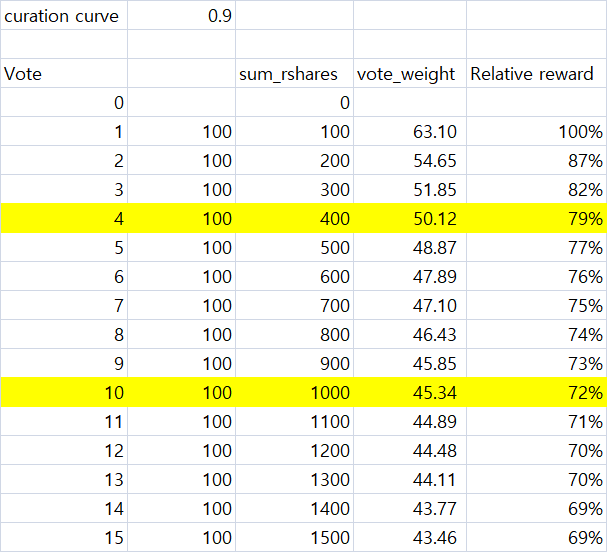
Task: Select the 'Relative reward' header cell
Action: 537,74
